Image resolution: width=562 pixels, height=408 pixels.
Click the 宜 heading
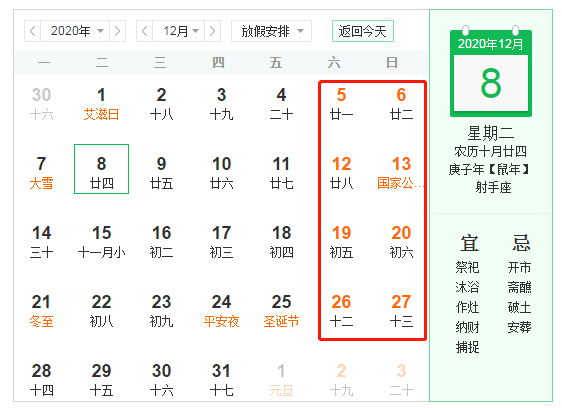pos(469,243)
